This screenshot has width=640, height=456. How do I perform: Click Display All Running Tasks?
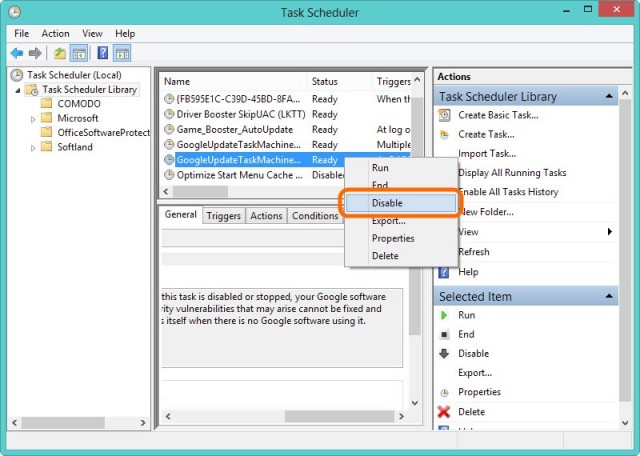point(512,173)
